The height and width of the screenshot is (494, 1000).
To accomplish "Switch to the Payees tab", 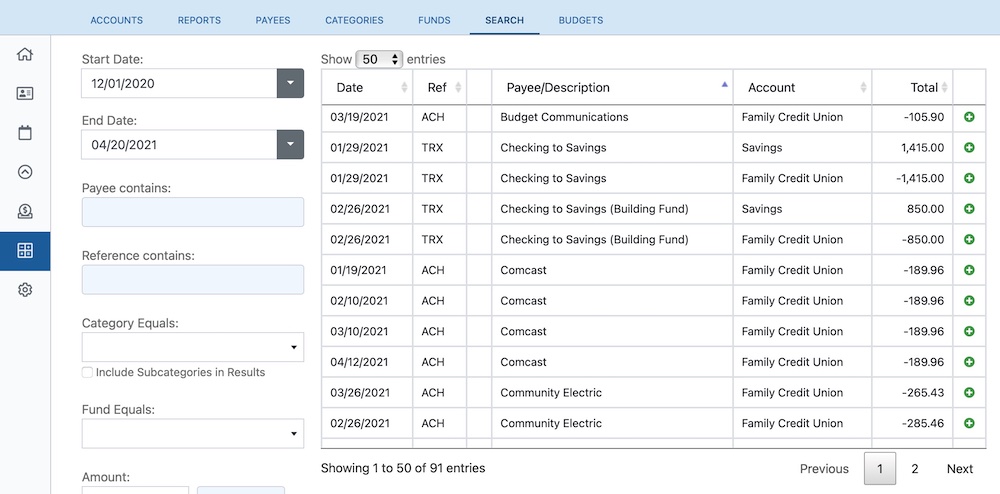I will point(273,20).
